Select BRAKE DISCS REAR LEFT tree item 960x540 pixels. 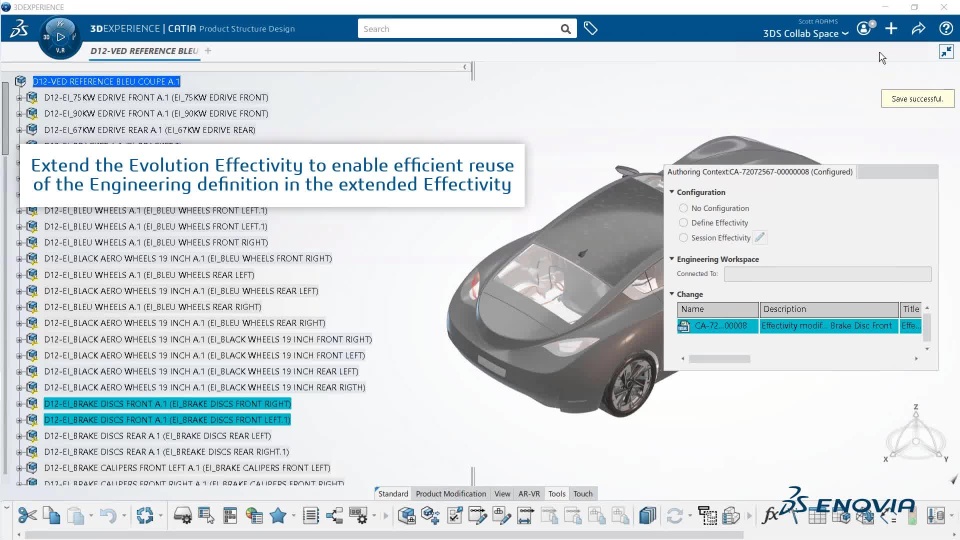point(157,436)
